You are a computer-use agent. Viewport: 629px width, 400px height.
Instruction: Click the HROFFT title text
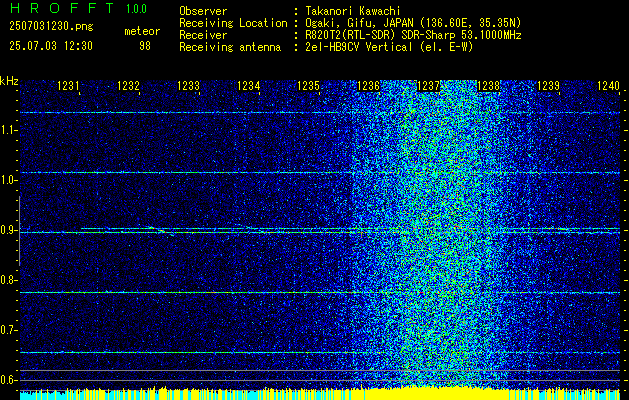tap(62, 8)
